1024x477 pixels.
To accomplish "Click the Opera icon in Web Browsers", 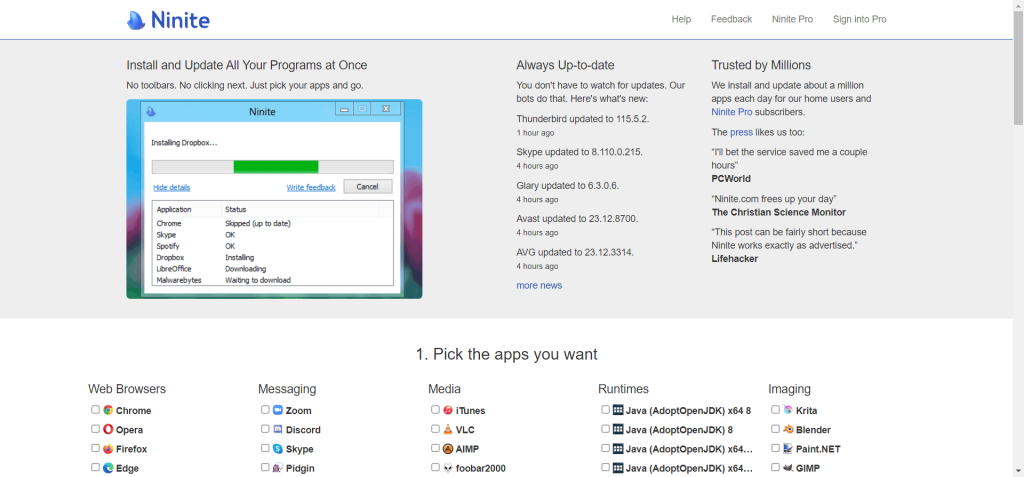I will pyautogui.click(x=108, y=429).
